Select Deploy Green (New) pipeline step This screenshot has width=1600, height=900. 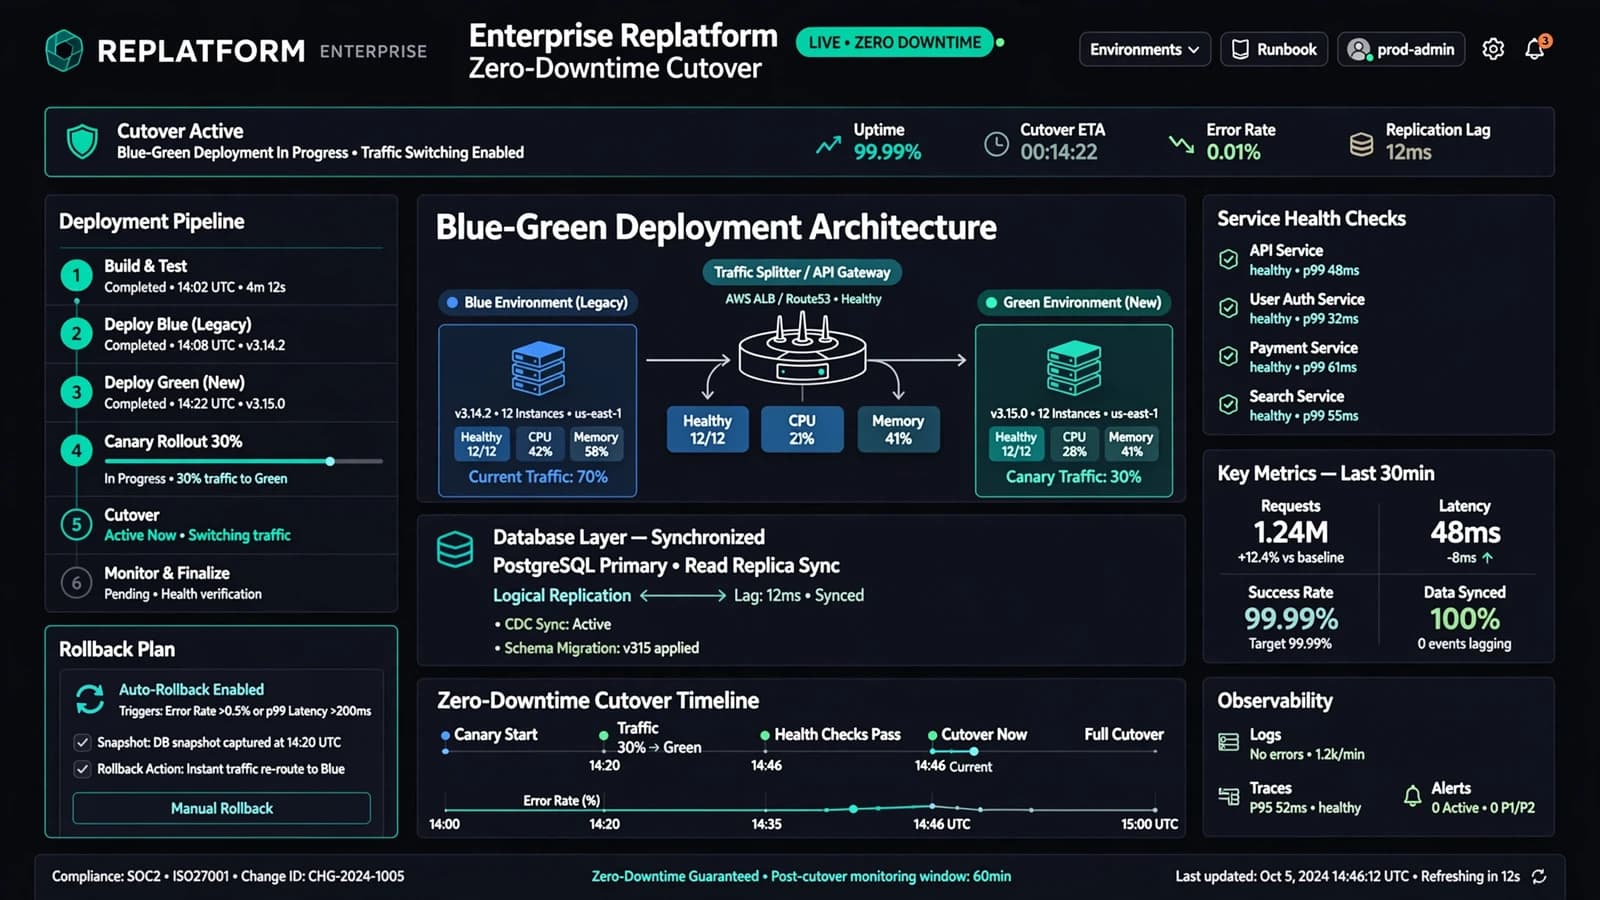pyautogui.click(x=222, y=392)
